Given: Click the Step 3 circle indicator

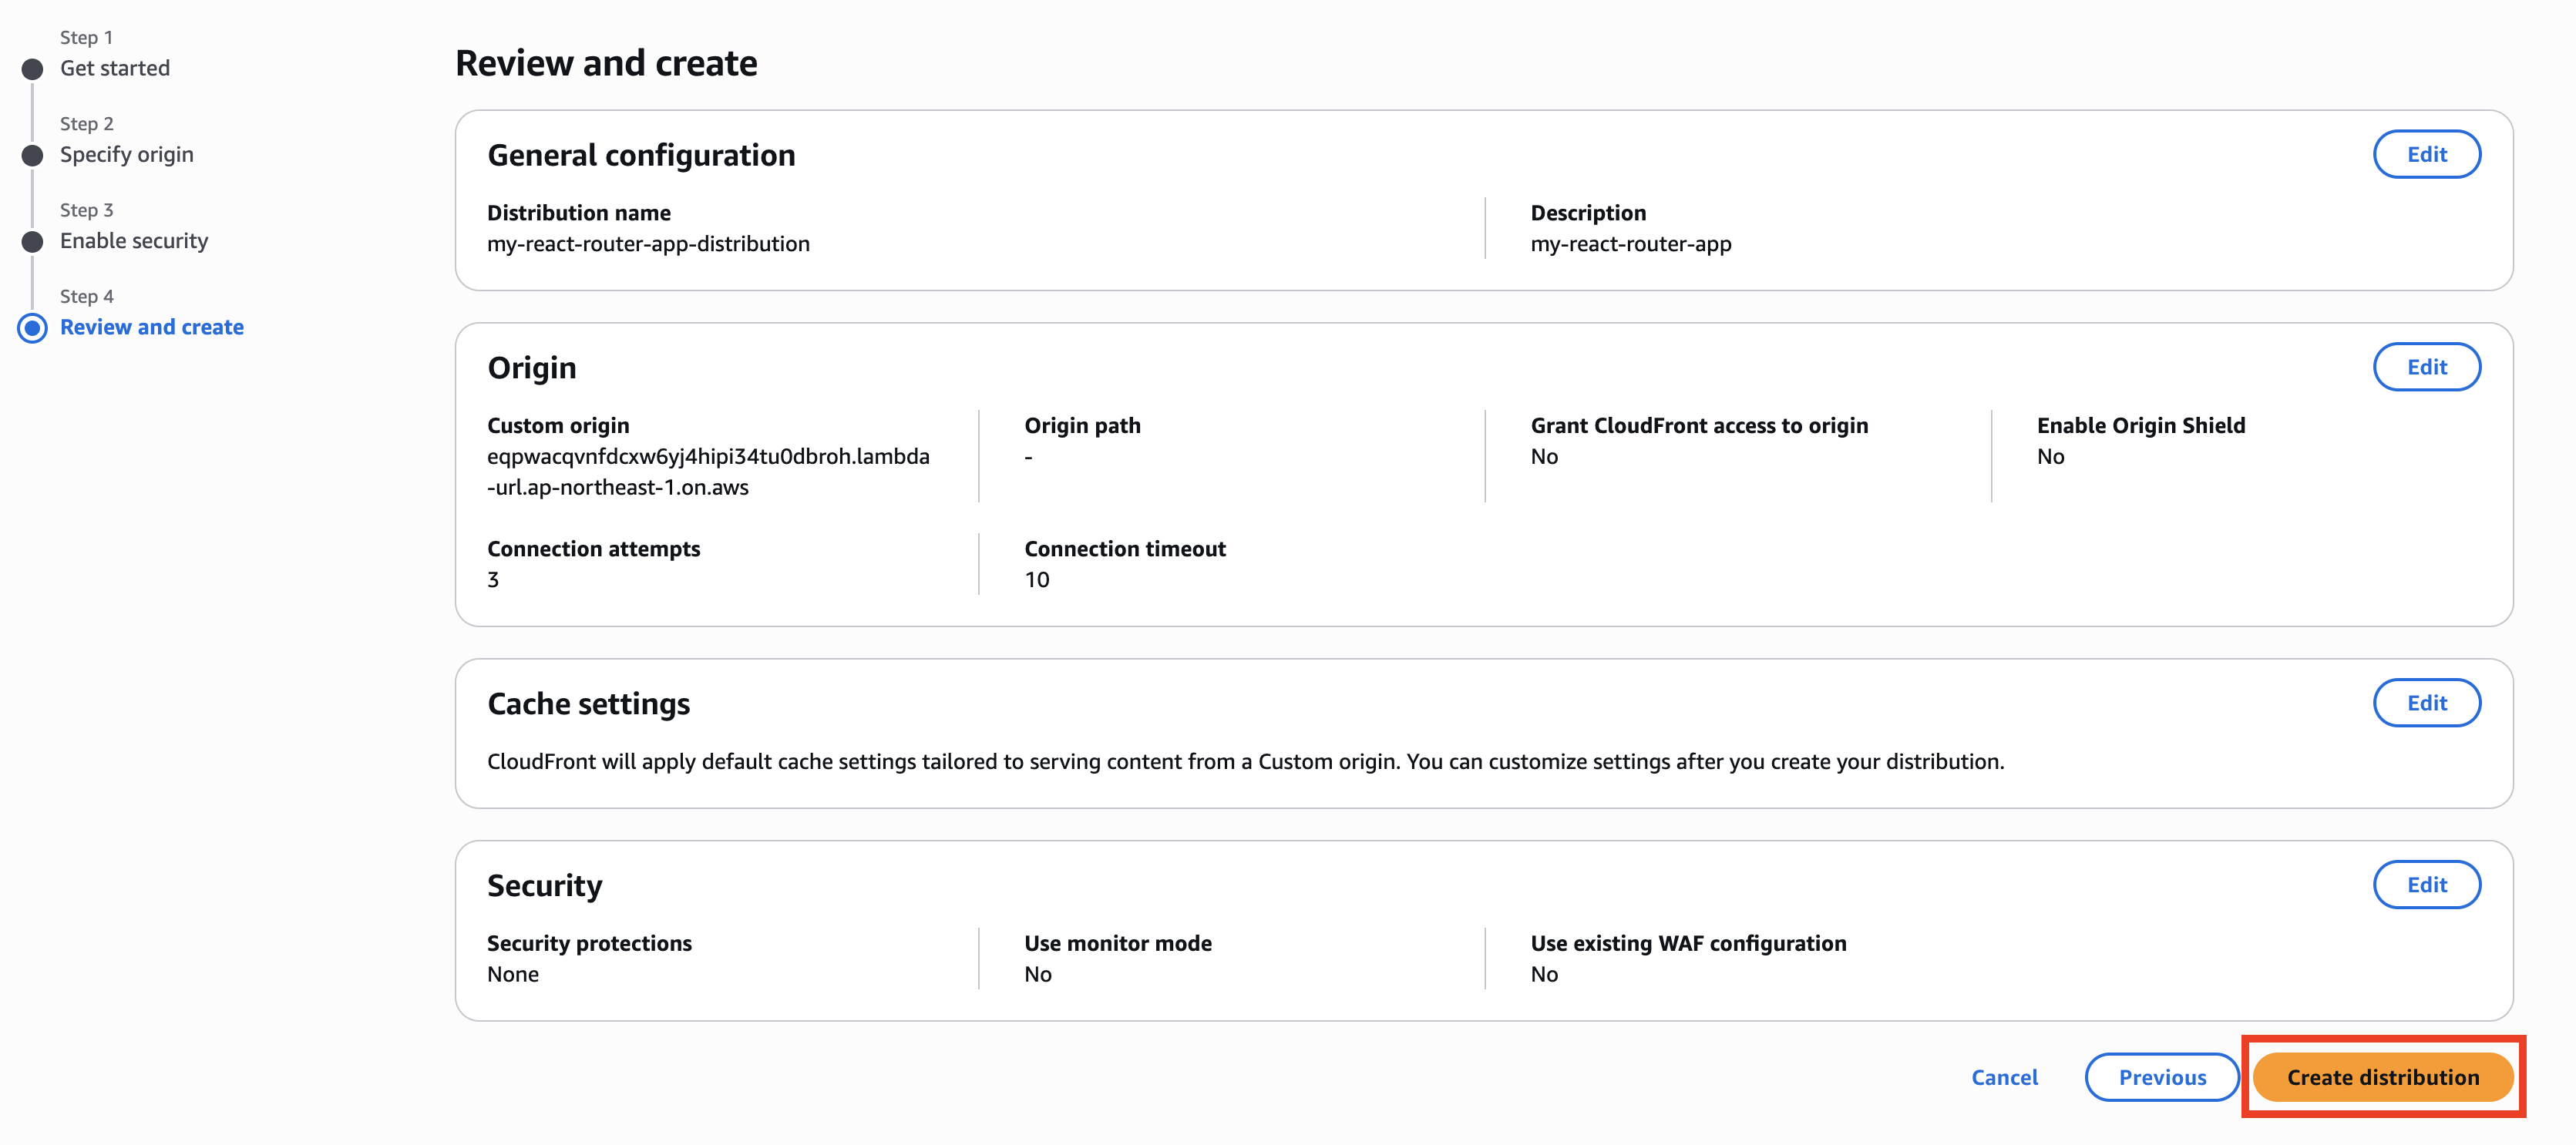Looking at the screenshot, I should pos(33,241).
